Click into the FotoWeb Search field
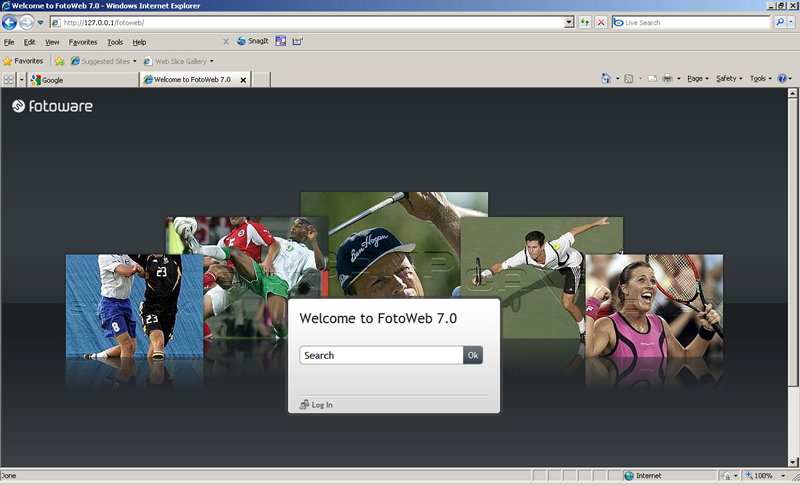This screenshot has height=485, width=800. 381,355
